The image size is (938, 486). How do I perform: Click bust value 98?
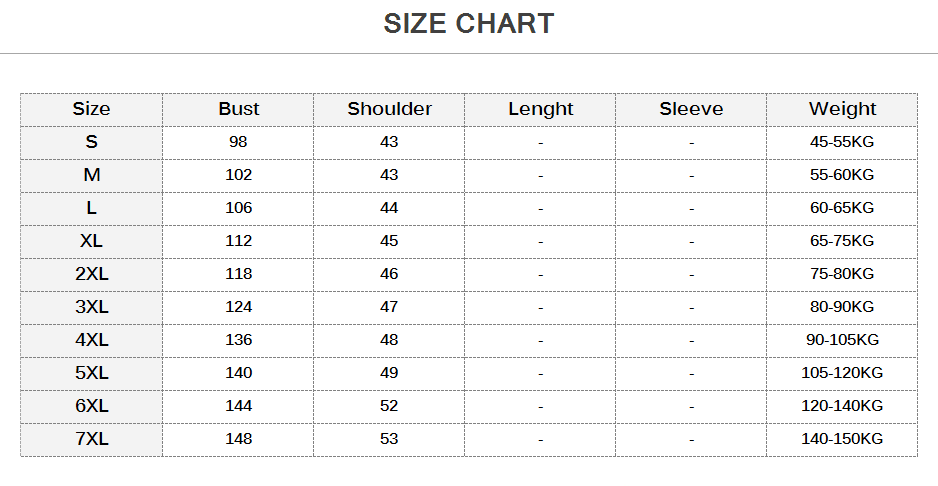[238, 142]
